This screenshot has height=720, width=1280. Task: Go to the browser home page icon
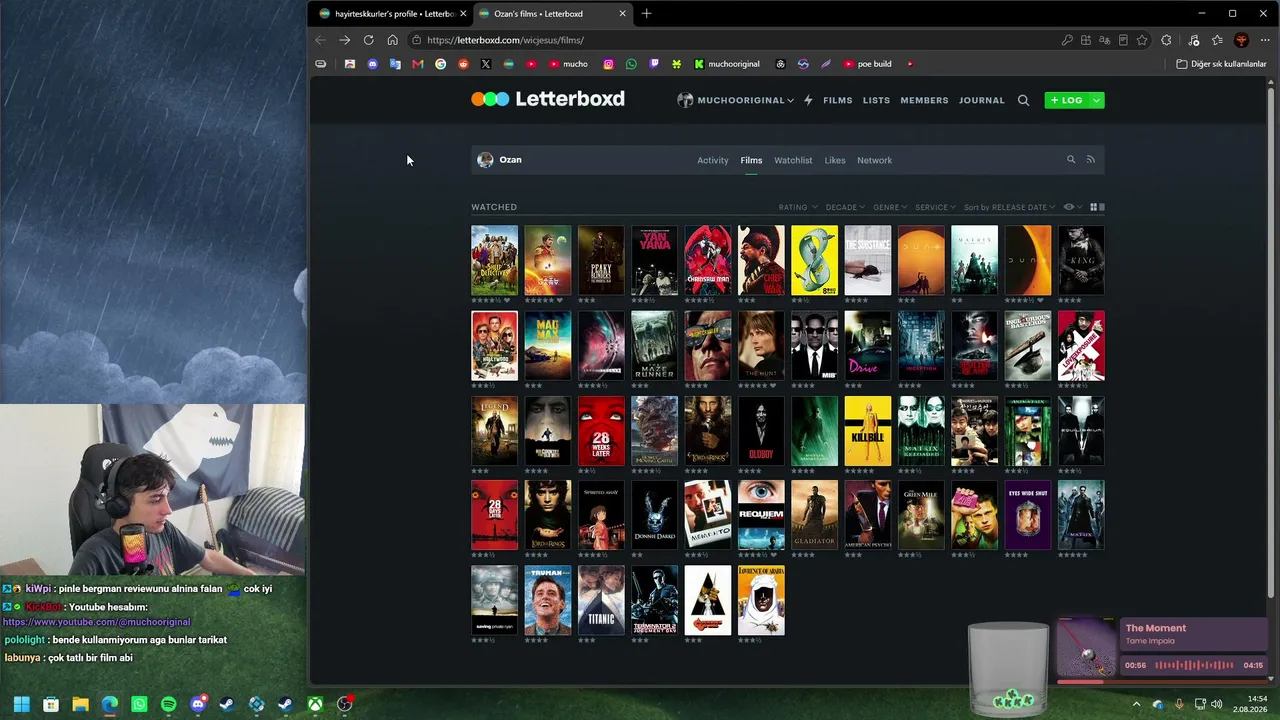coord(392,40)
